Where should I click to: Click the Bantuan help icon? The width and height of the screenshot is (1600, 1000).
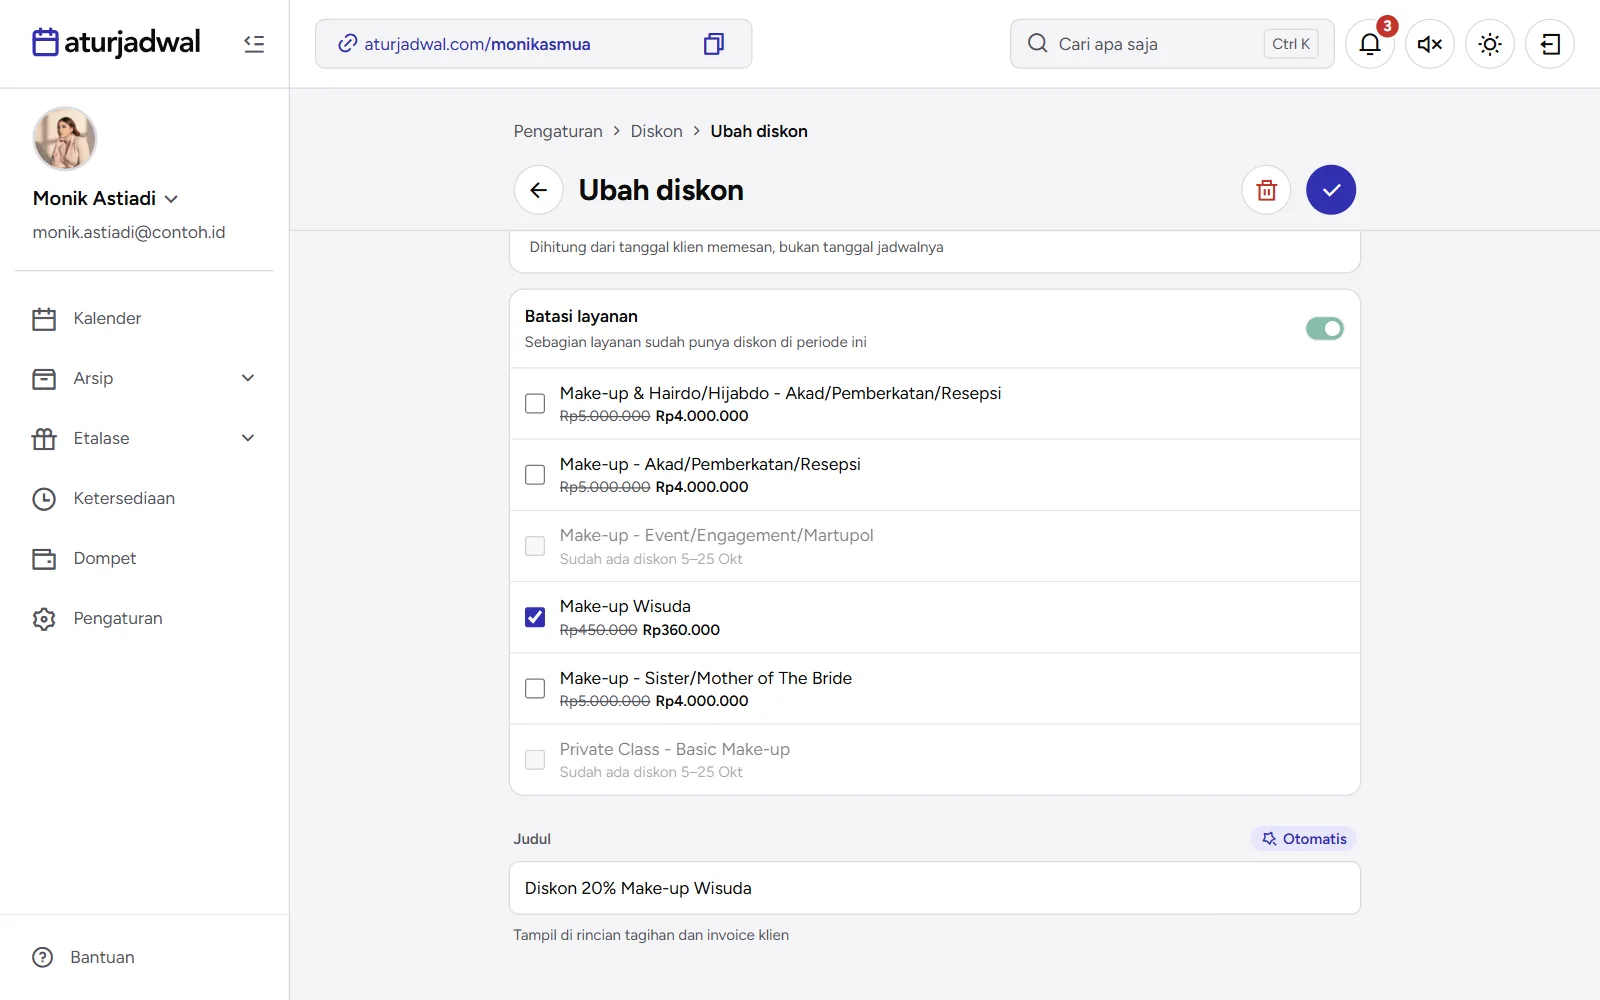click(x=43, y=957)
